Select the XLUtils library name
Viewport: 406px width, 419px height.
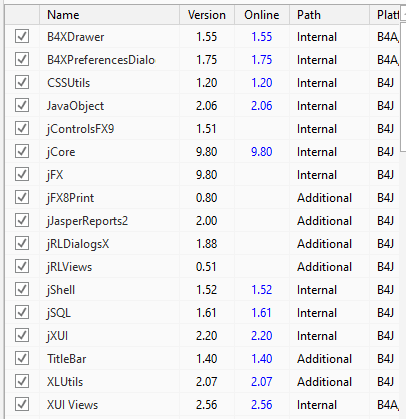click(65, 382)
